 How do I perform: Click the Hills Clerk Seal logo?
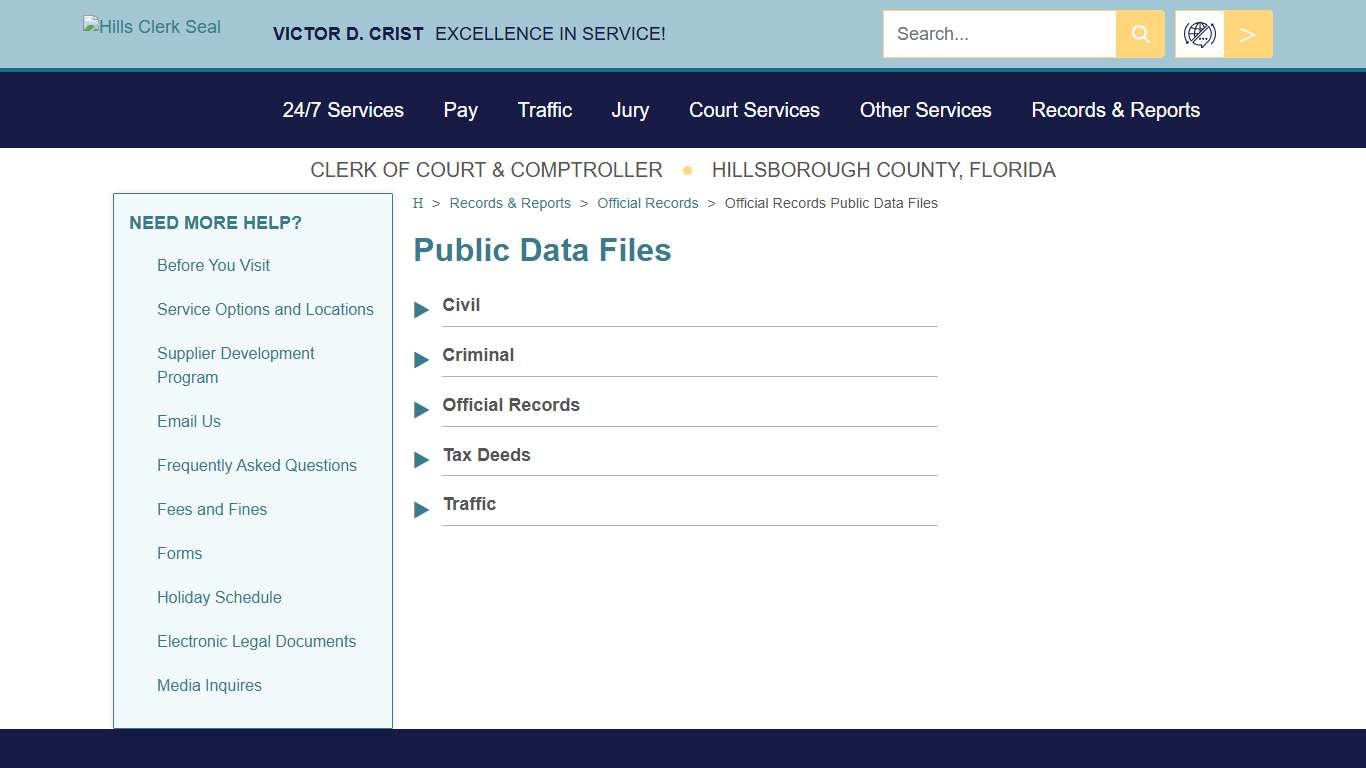pos(151,27)
